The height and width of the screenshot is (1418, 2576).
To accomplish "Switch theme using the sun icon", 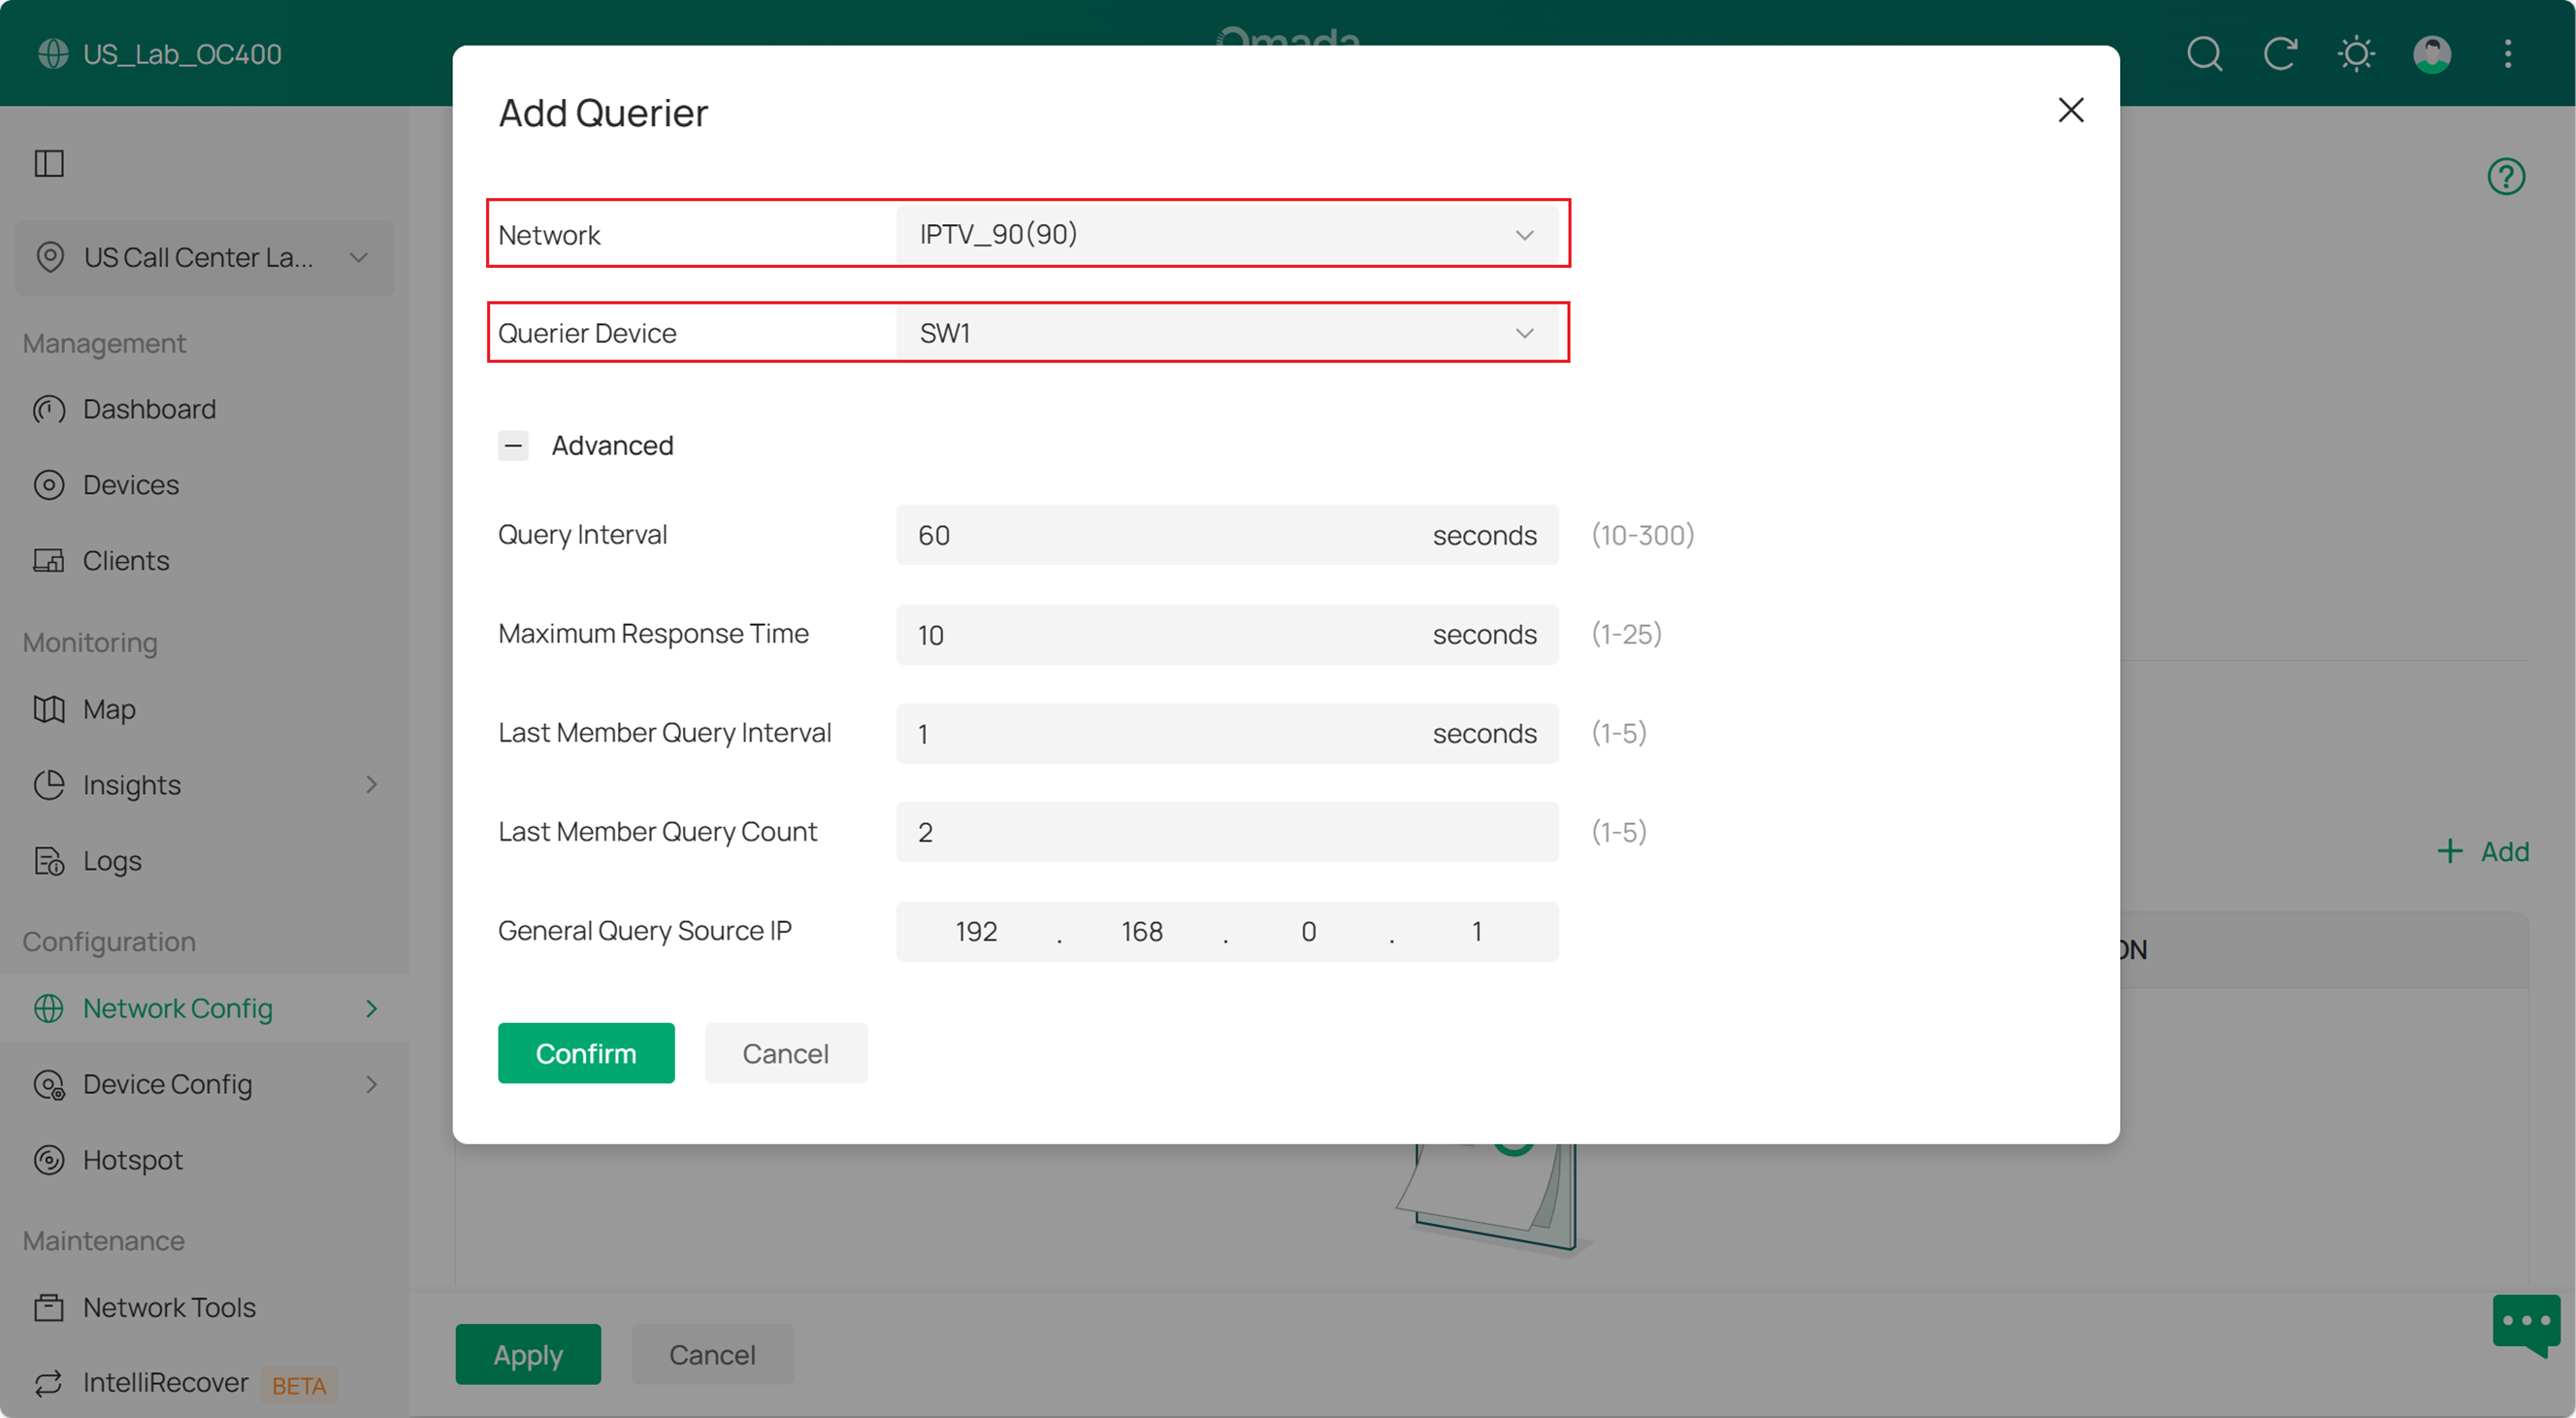I will 2356,54.
